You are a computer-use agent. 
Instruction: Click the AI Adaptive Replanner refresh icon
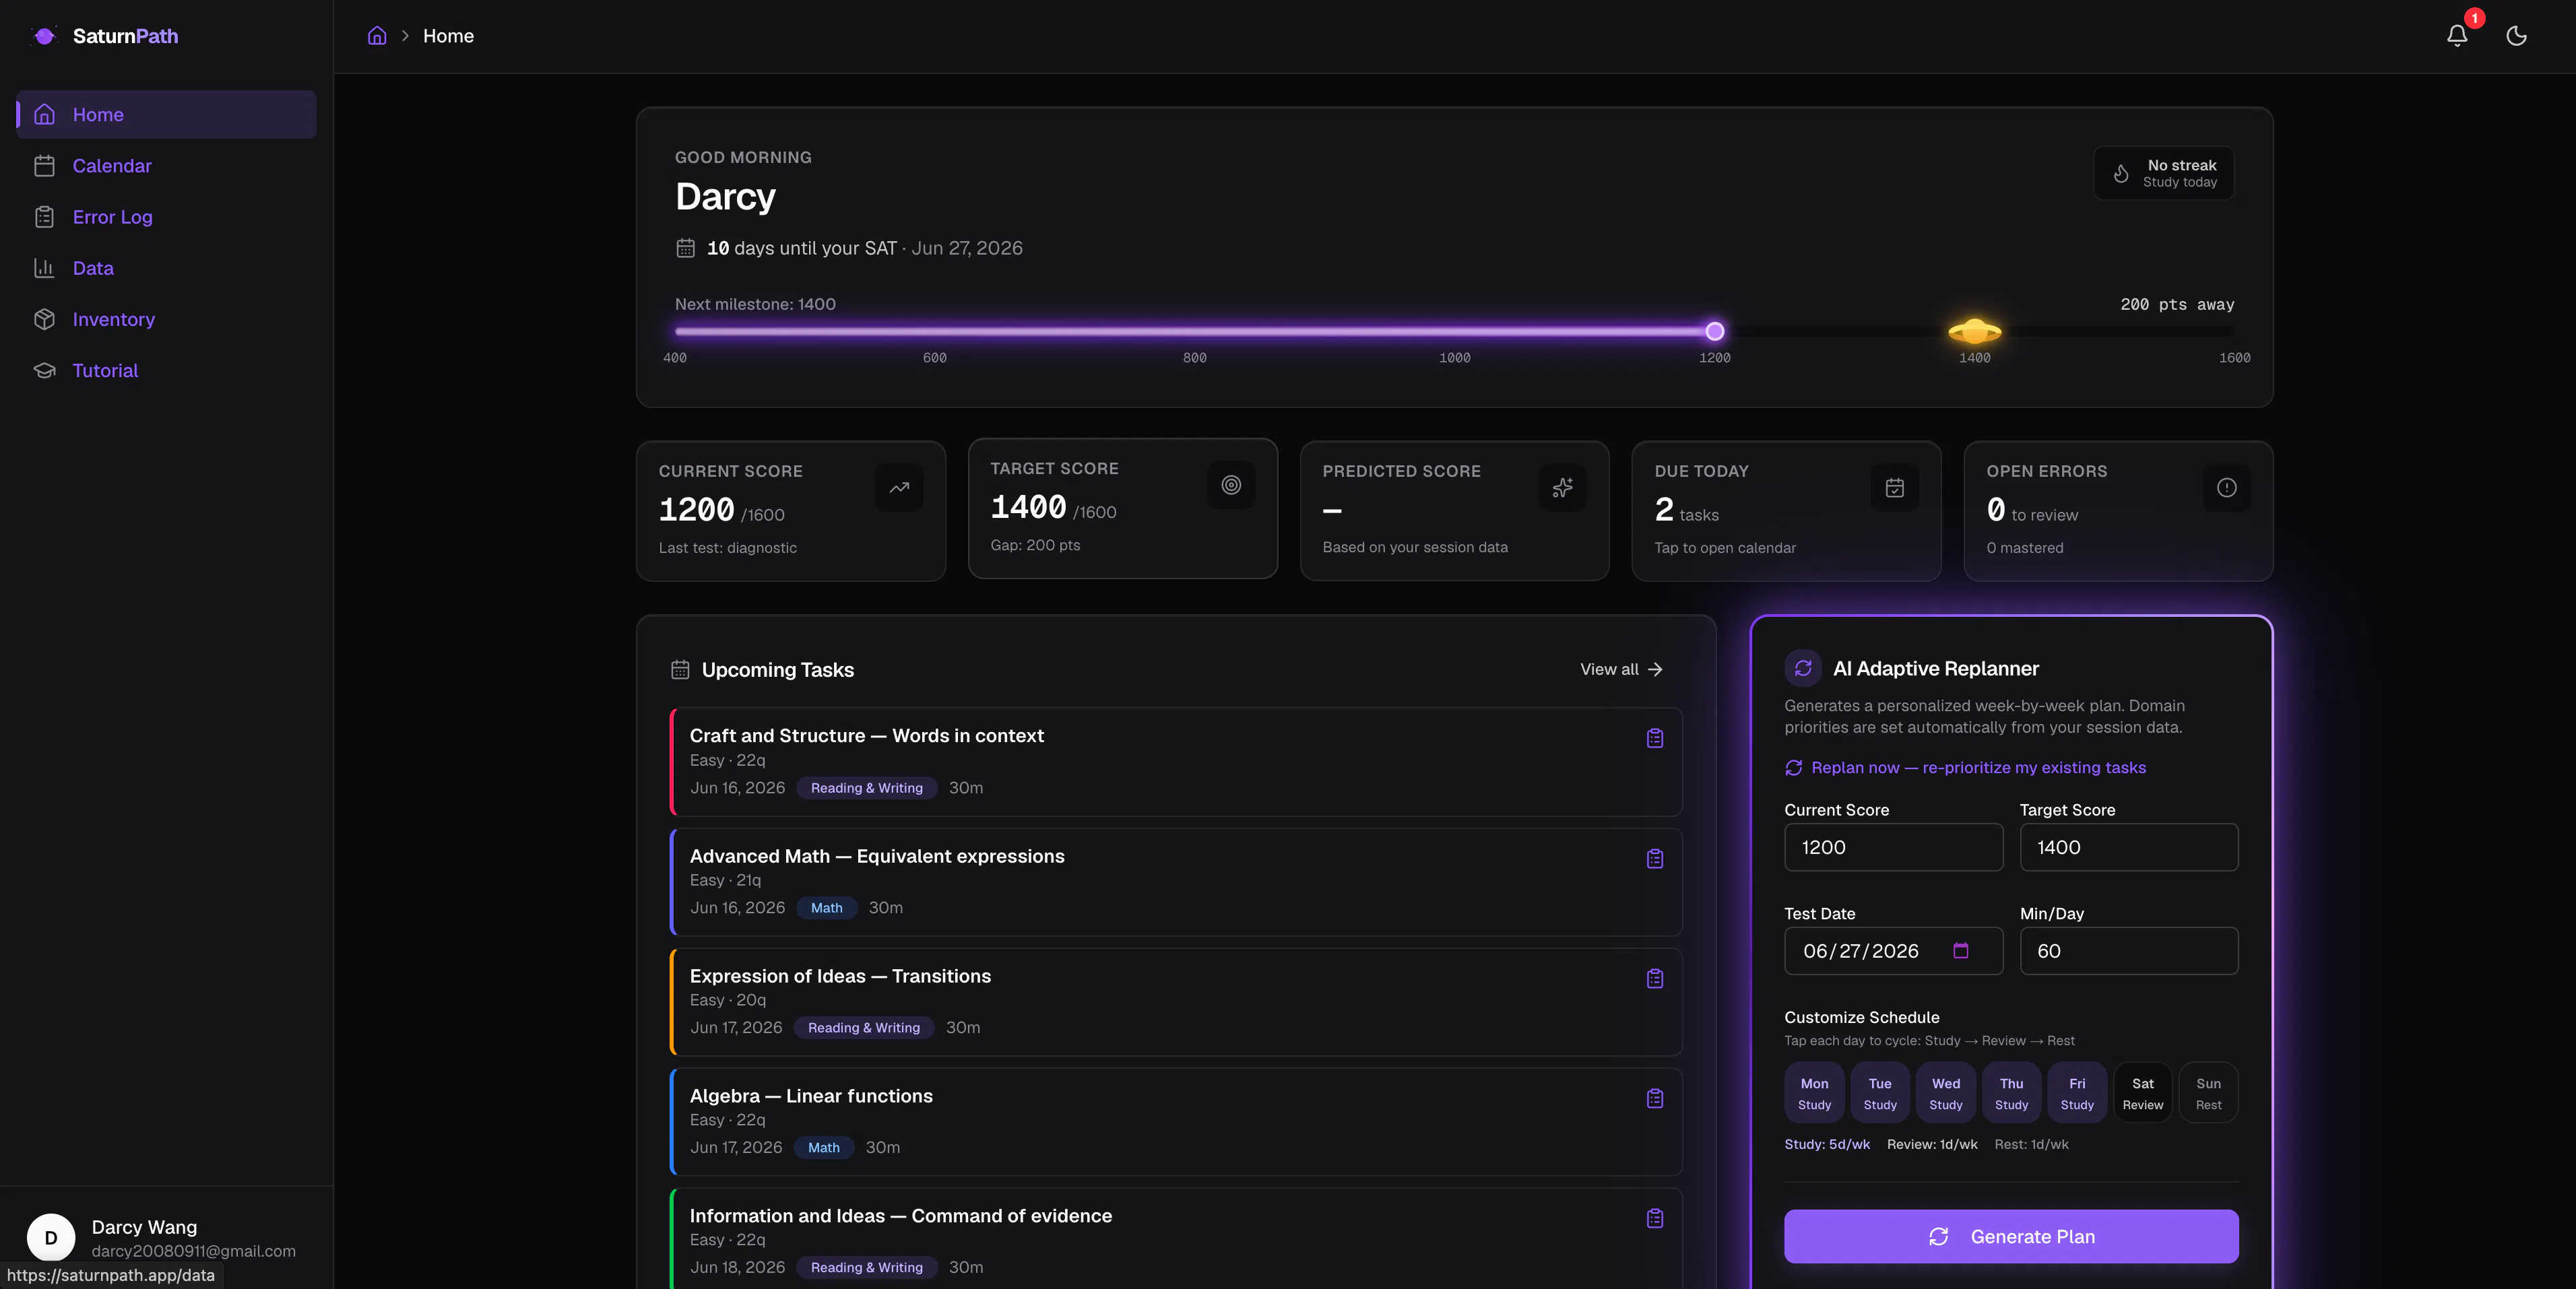pyautogui.click(x=1803, y=668)
